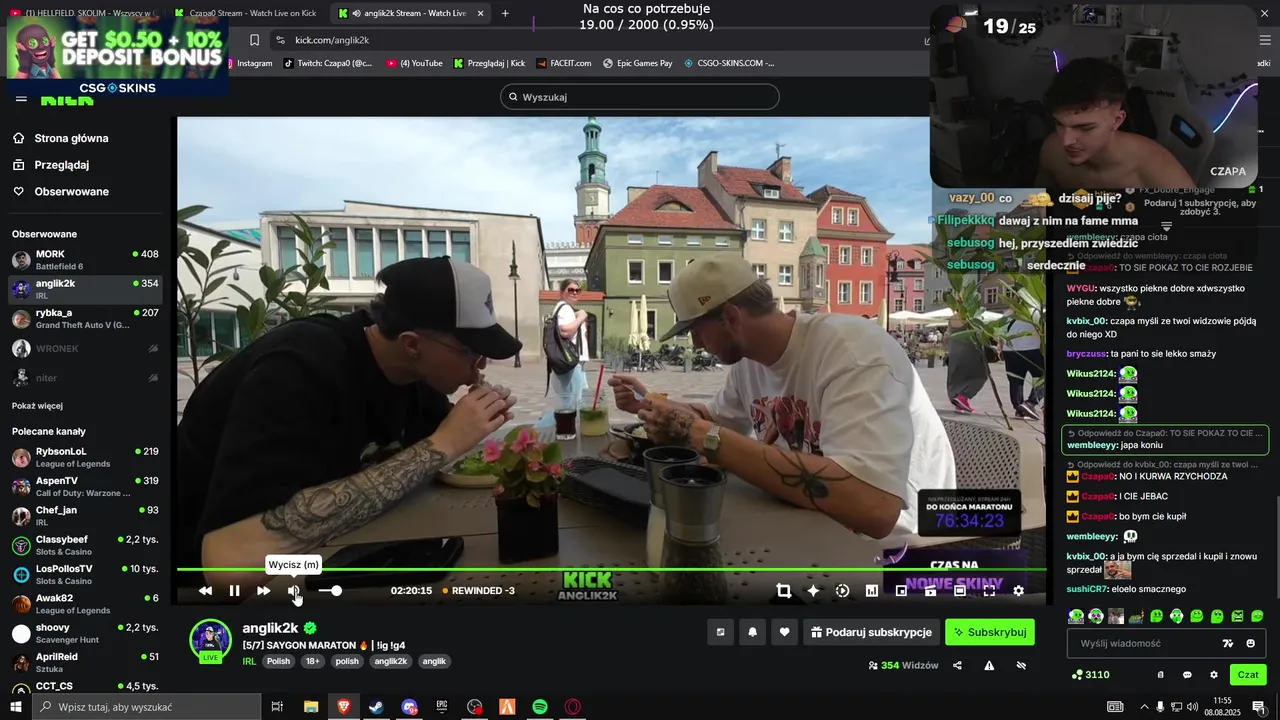1280x720 pixels.
Task: Toggle the hamburger sidebar menu
Action: 21,98
